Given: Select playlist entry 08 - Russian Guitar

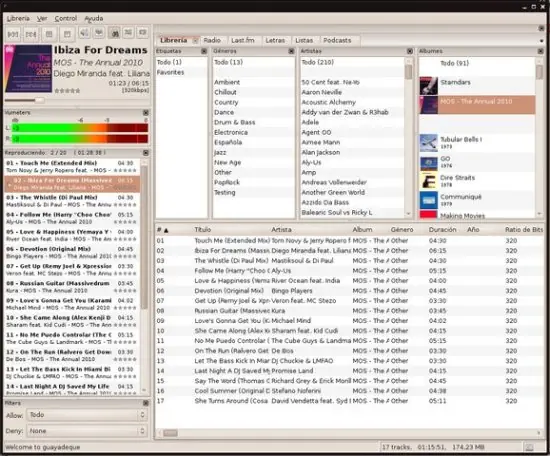Looking at the screenshot, I should pos(72,287).
